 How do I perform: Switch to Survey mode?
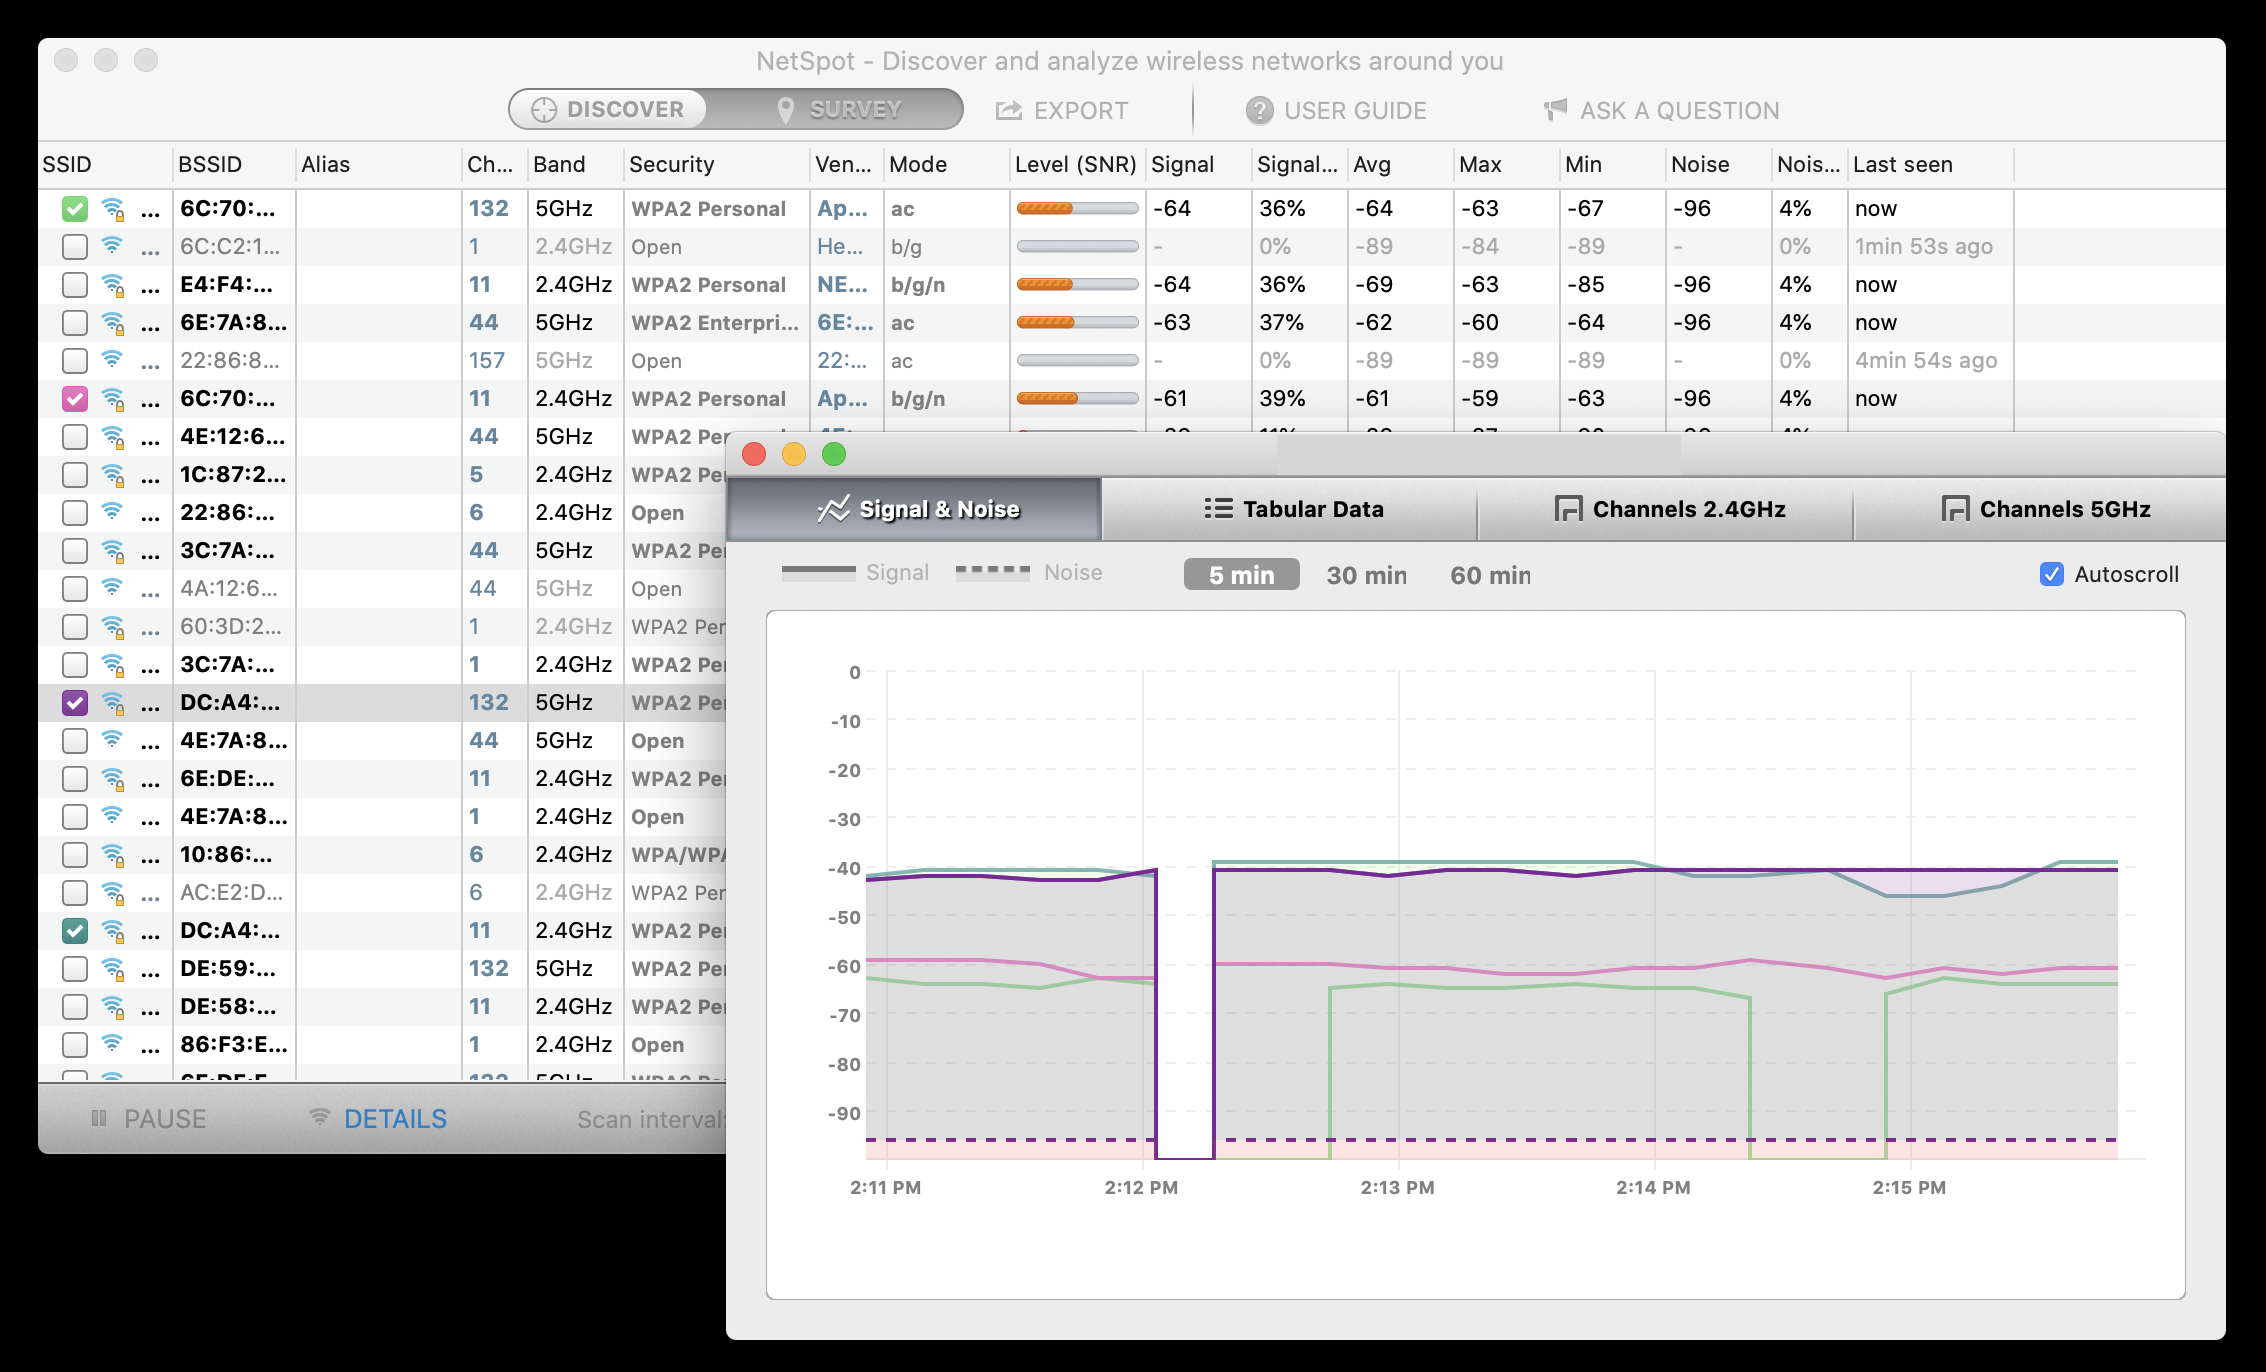click(838, 109)
